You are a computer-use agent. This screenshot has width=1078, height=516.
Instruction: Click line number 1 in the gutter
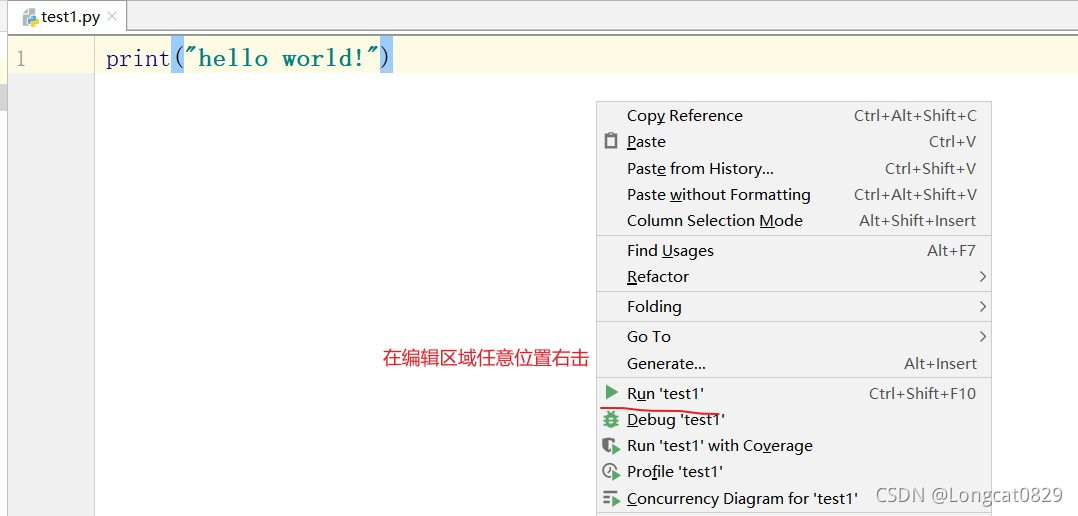(21, 58)
